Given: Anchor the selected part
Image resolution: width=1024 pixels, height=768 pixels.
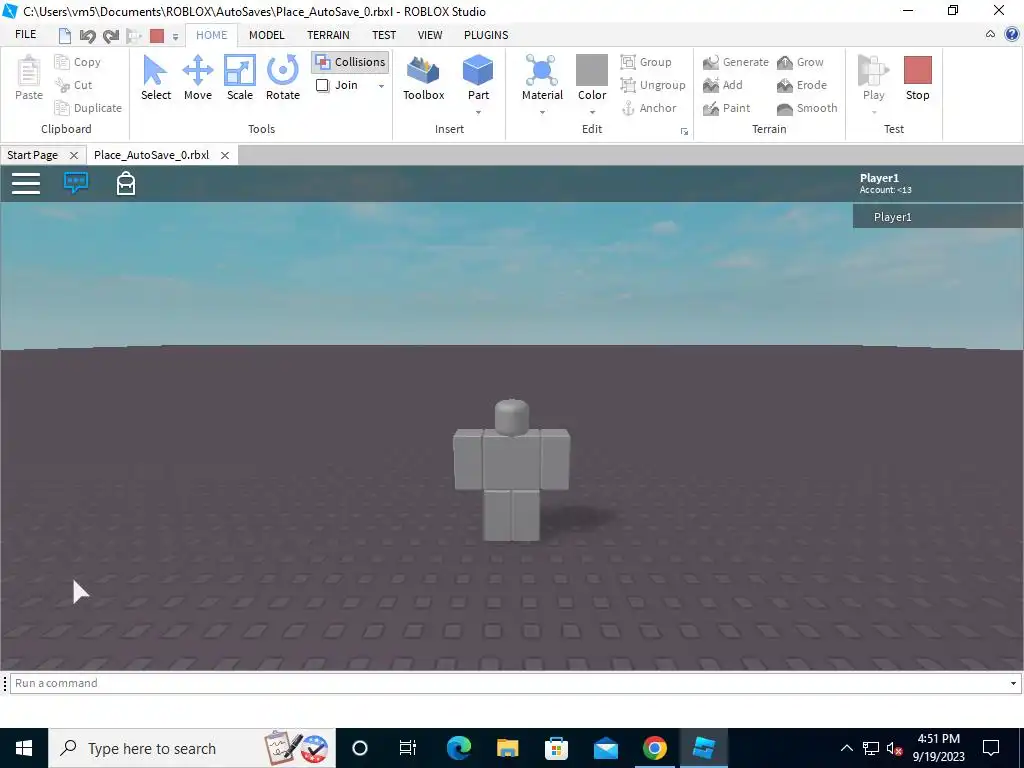Looking at the screenshot, I should [x=648, y=108].
